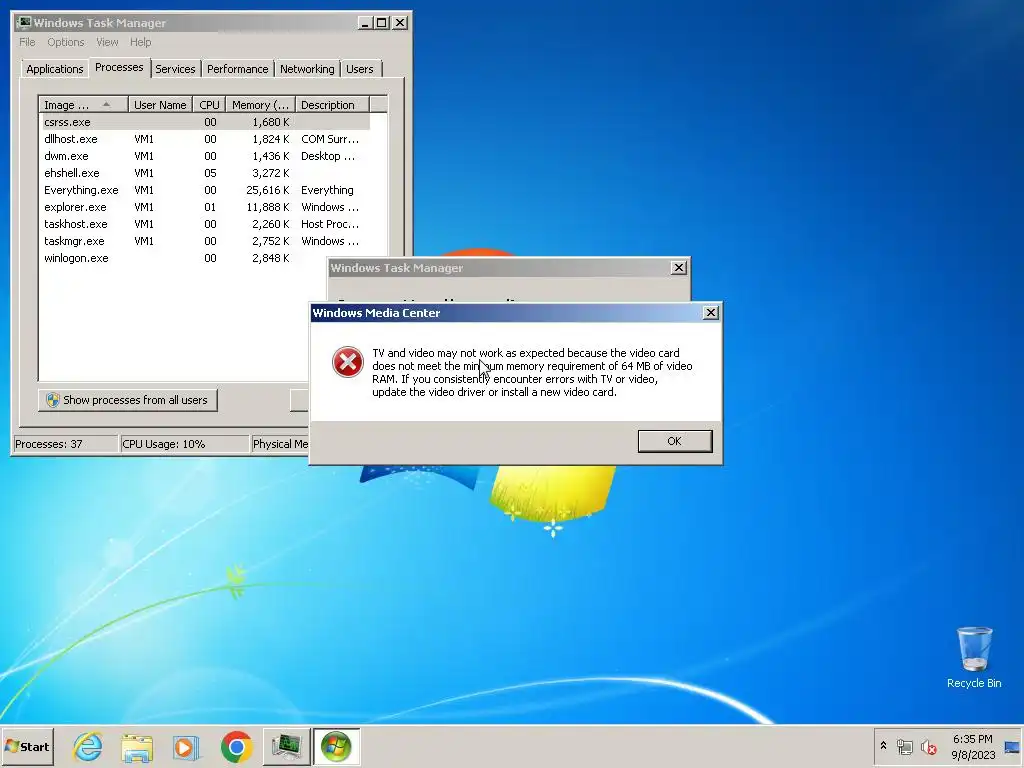
Task: Maximize the Windows Task Manager window
Action: (x=382, y=23)
